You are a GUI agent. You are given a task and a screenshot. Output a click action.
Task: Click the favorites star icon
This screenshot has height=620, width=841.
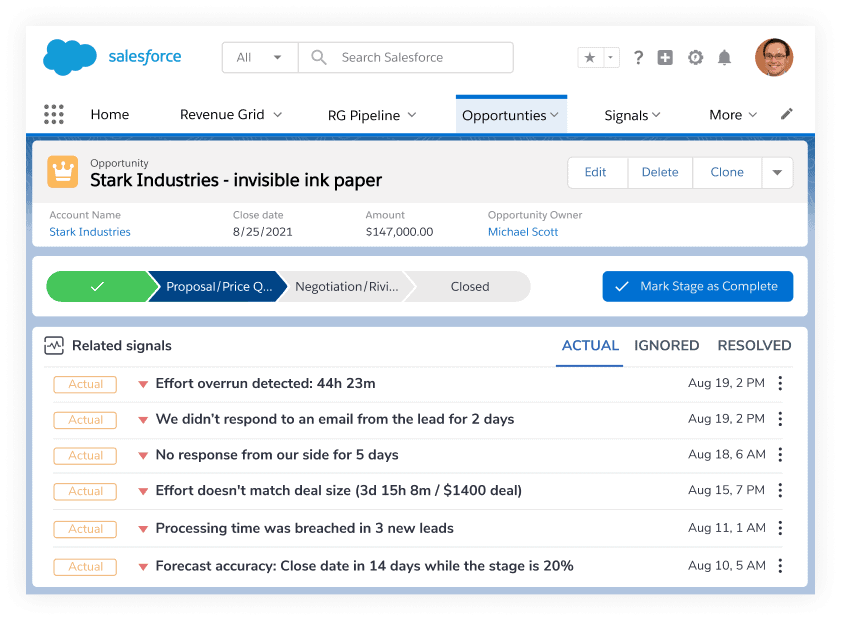[x=590, y=57]
